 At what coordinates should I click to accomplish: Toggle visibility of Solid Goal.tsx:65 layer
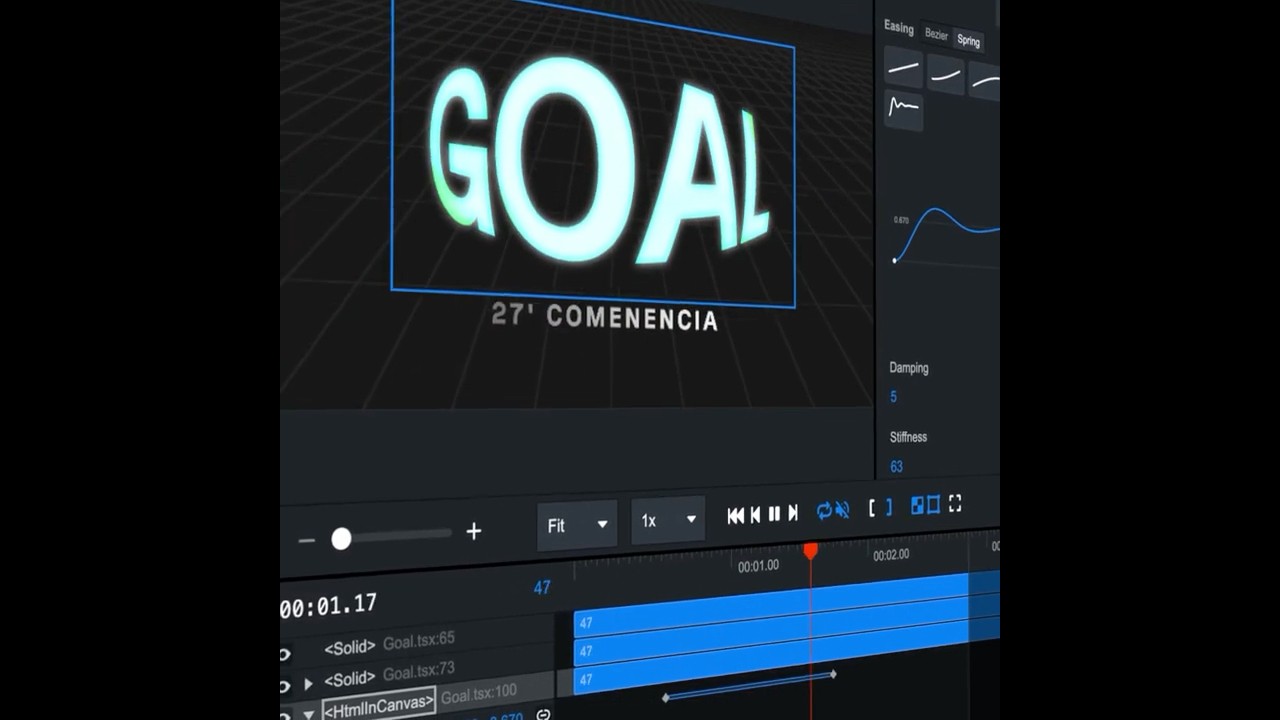pos(285,654)
